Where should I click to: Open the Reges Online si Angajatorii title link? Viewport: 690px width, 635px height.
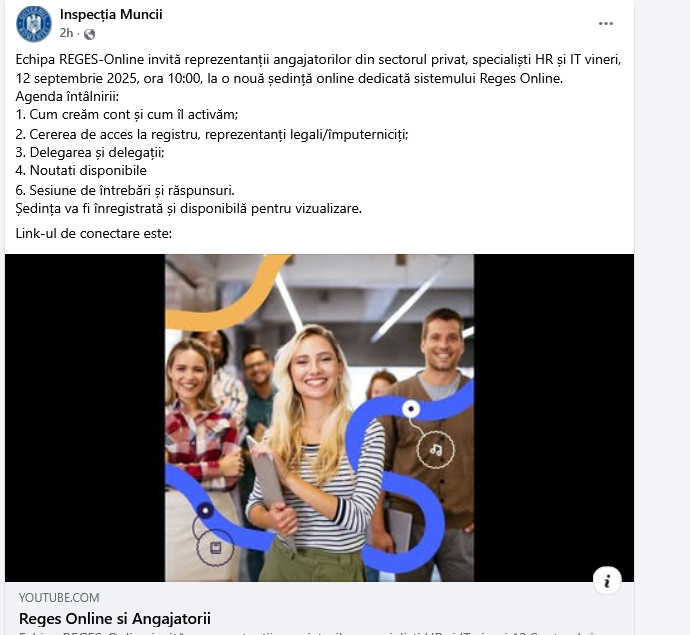(x=115, y=618)
